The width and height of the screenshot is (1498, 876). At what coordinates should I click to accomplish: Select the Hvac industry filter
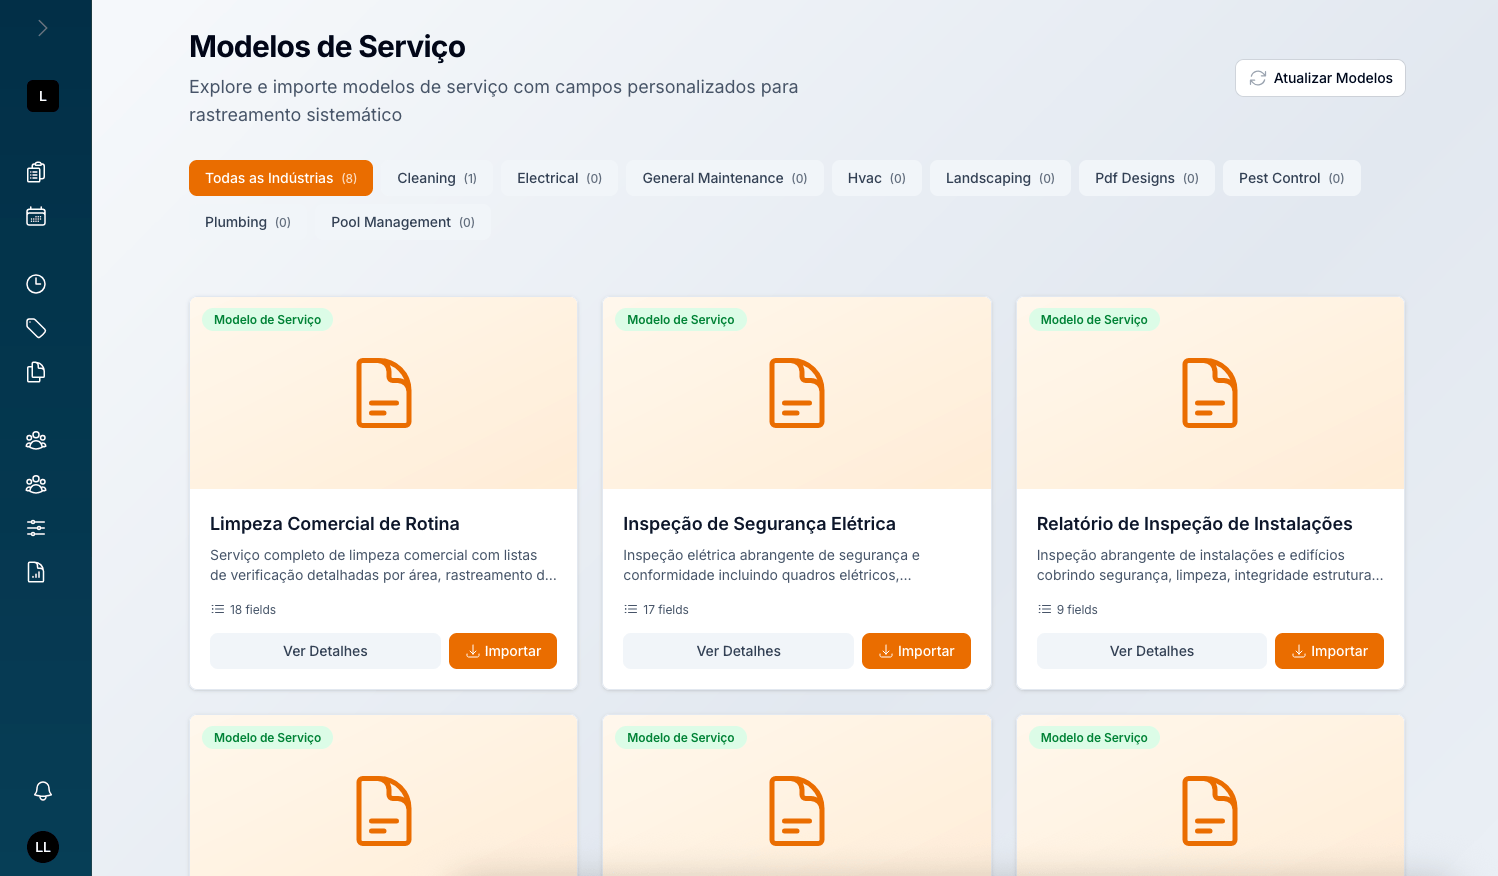pos(876,178)
